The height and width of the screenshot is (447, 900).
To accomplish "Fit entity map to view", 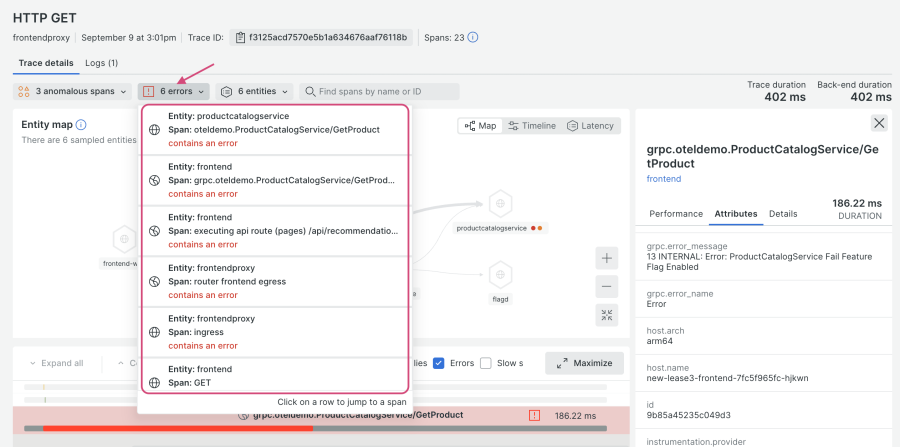I will 607,316.
